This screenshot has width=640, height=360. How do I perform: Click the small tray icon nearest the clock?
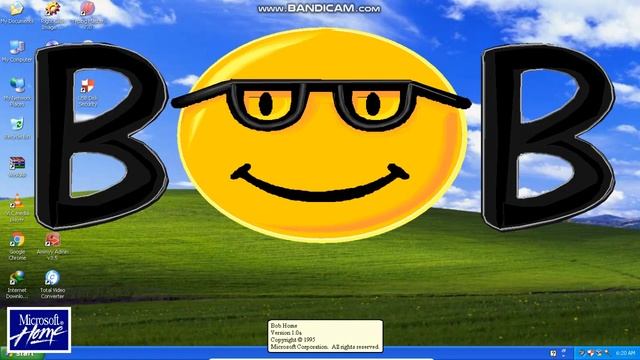[607, 352]
